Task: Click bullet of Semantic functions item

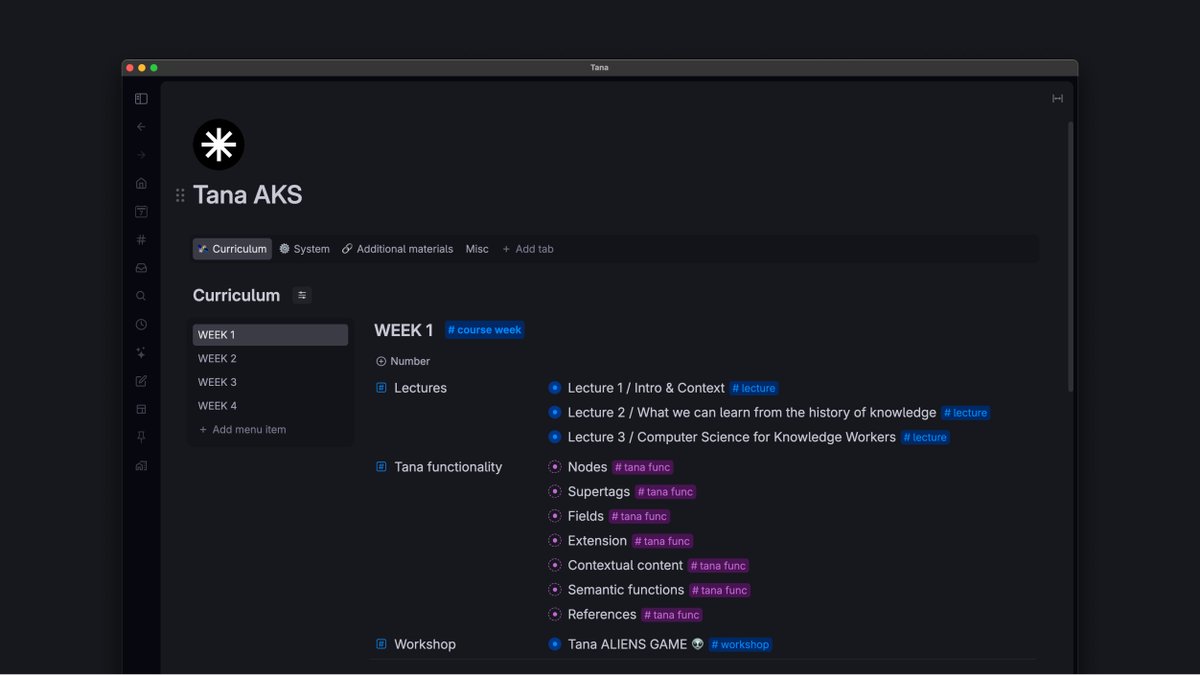Action: (555, 590)
